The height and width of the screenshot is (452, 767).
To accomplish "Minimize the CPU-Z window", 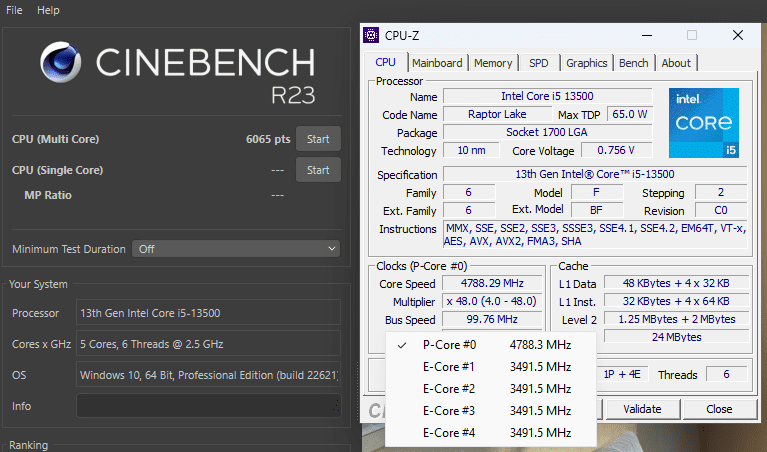I will pyautogui.click(x=647, y=35).
